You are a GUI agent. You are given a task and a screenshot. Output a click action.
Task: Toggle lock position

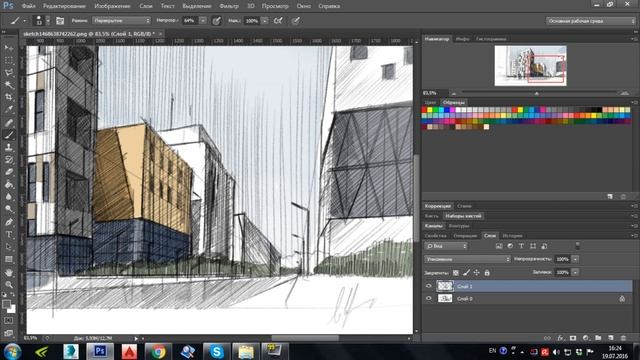pyautogui.click(x=477, y=272)
